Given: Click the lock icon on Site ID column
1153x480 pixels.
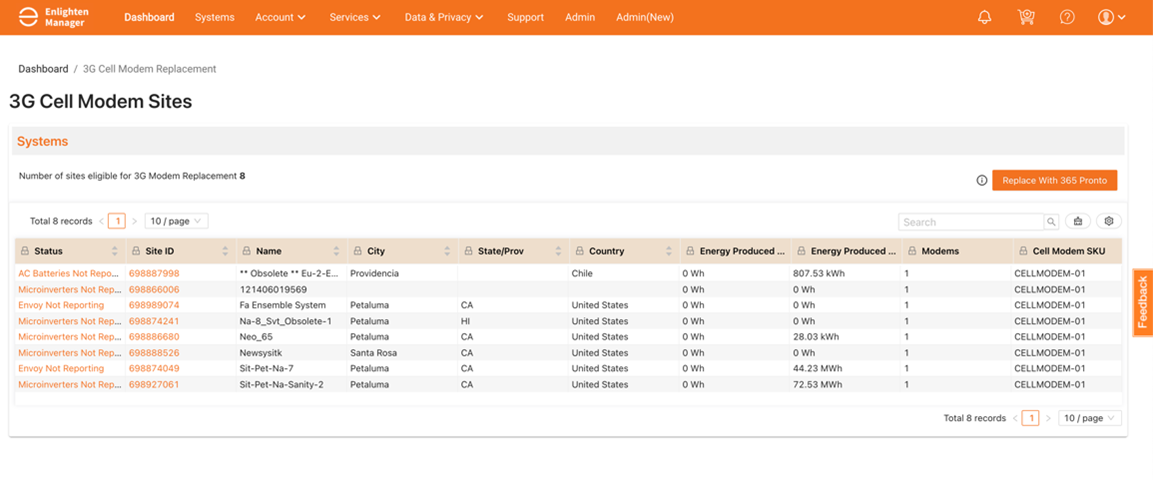Looking at the screenshot, I should (x=135, y=251).
